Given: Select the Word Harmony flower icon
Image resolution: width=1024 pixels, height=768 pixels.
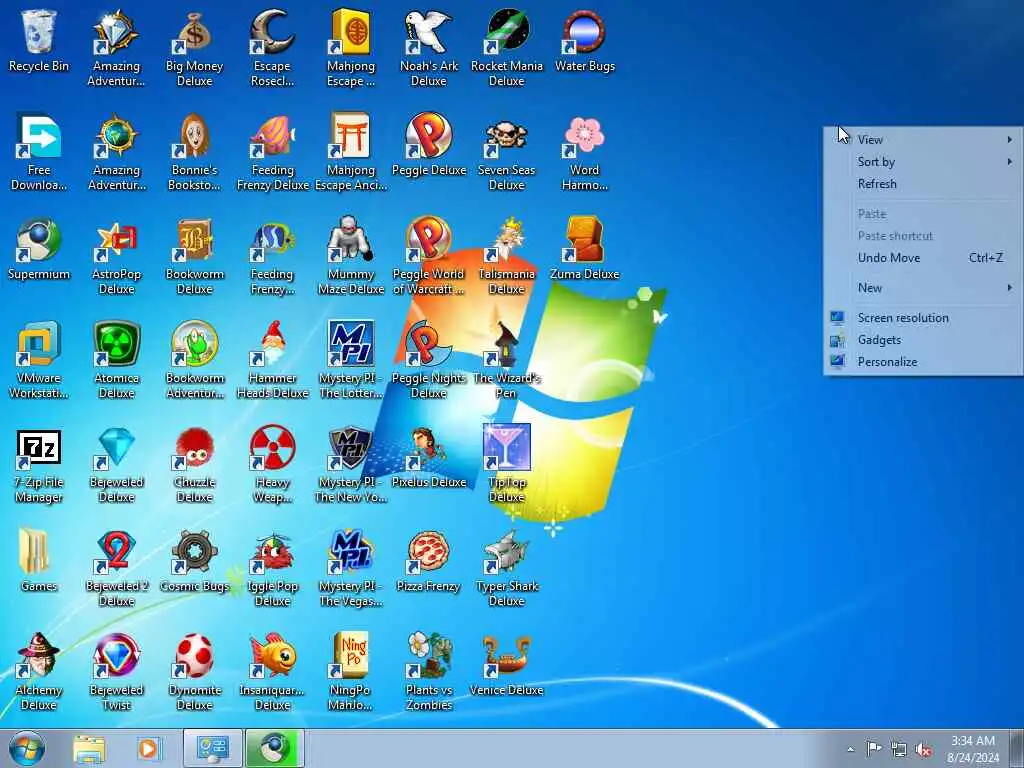Looking at the screenshot, I should pyautogui.click(x=584, y=152).
